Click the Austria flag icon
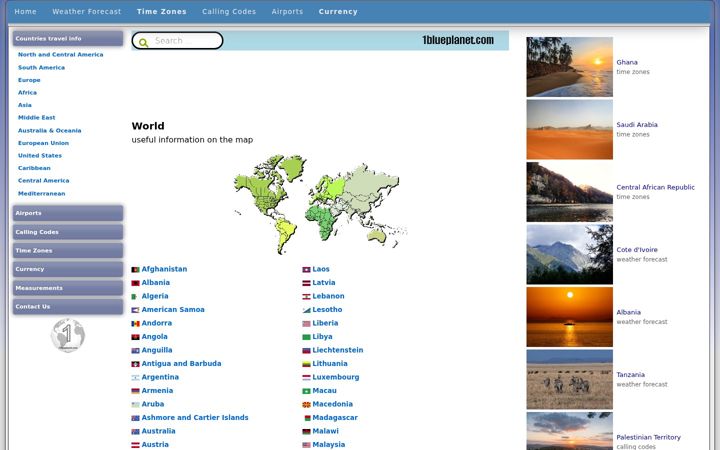The image size is (720, 450). point(135,445)
